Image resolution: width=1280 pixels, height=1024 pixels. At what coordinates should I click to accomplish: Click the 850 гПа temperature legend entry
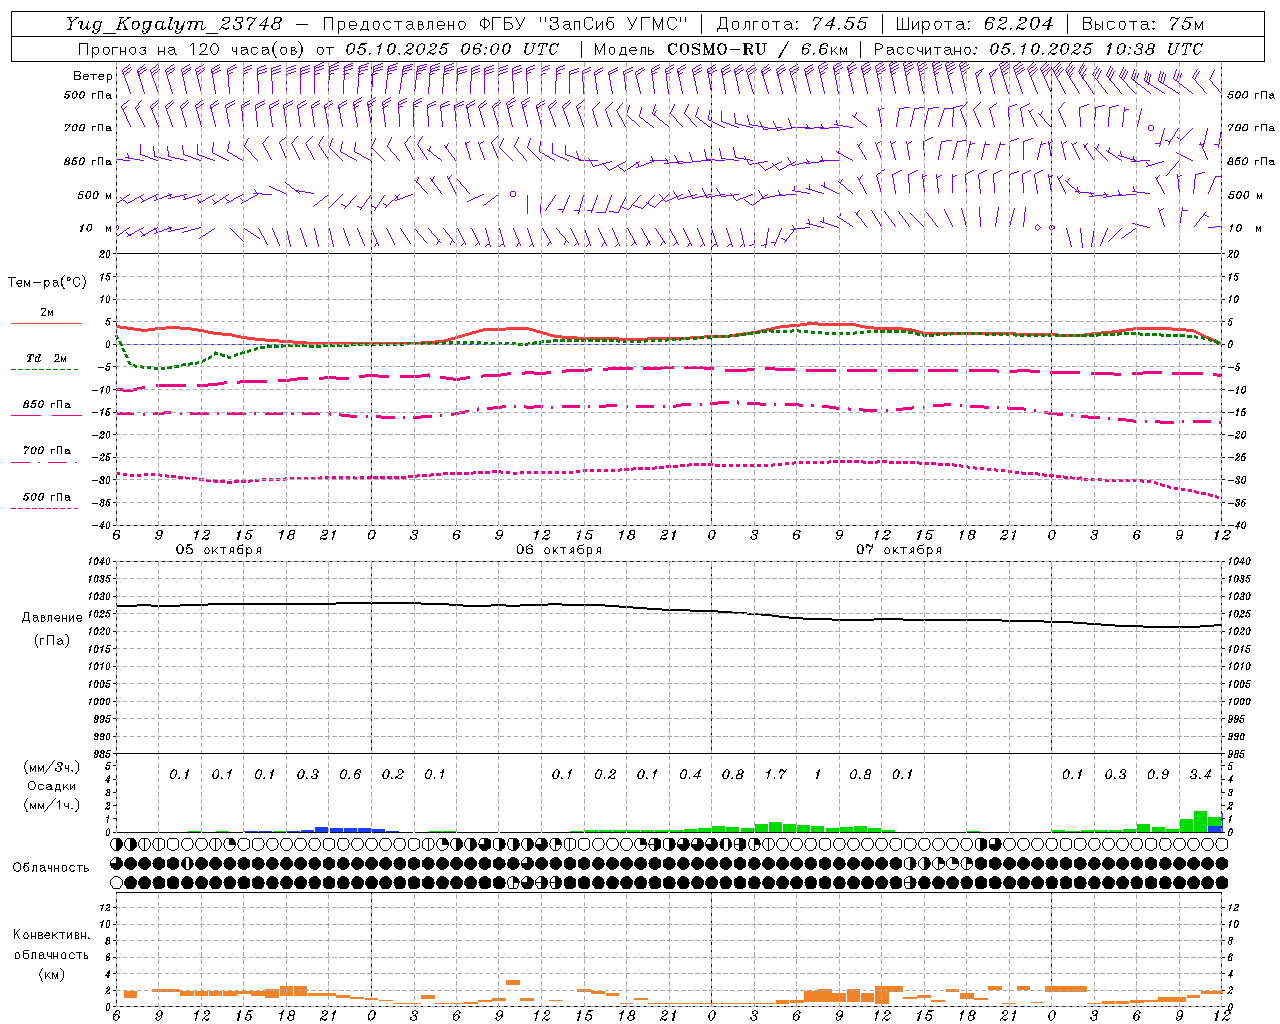tap(47, 405)
